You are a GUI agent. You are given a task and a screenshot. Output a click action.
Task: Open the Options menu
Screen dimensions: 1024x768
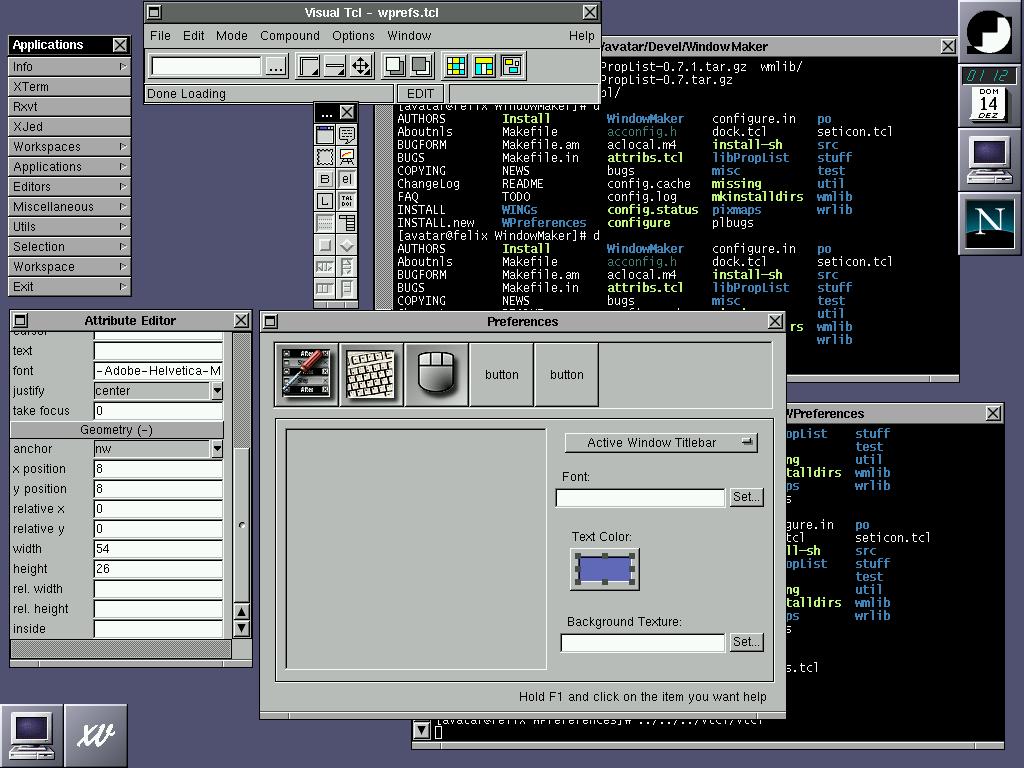pyautogui.click(x=353, y=36)
